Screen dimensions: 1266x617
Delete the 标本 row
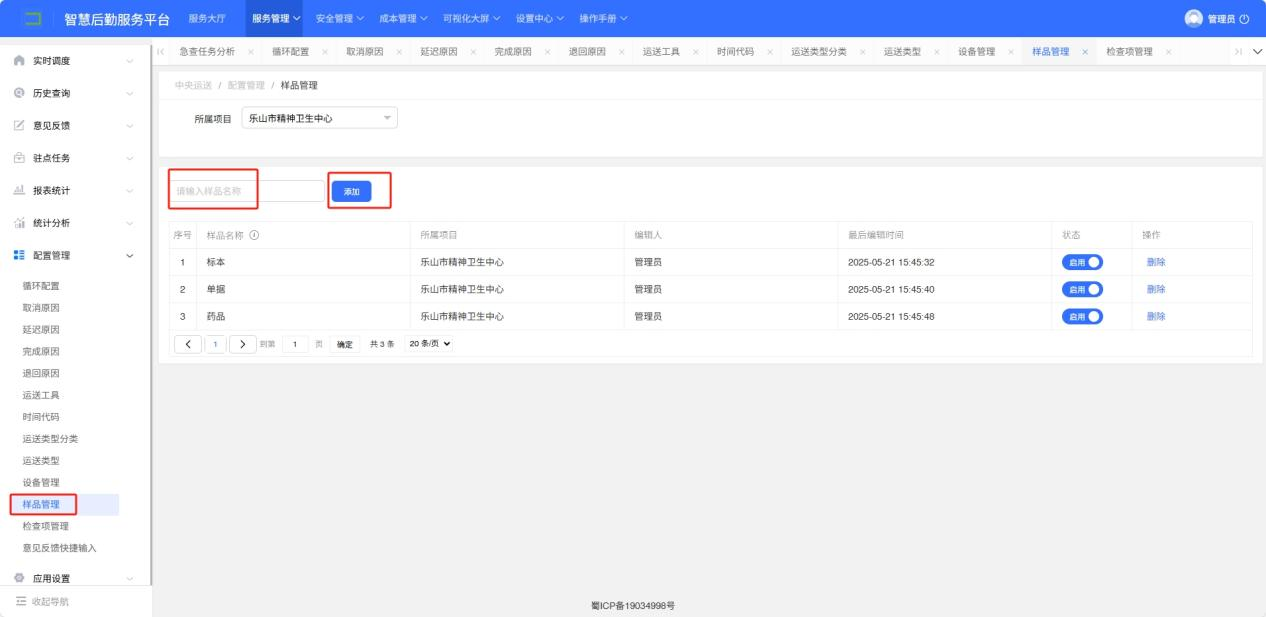click(x=1156, y=262)
